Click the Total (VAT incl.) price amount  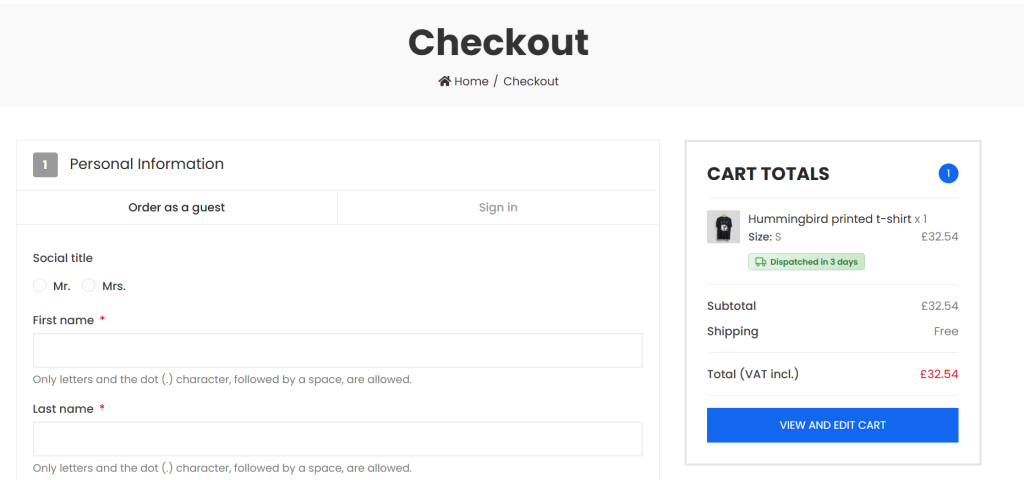(939, 374)
